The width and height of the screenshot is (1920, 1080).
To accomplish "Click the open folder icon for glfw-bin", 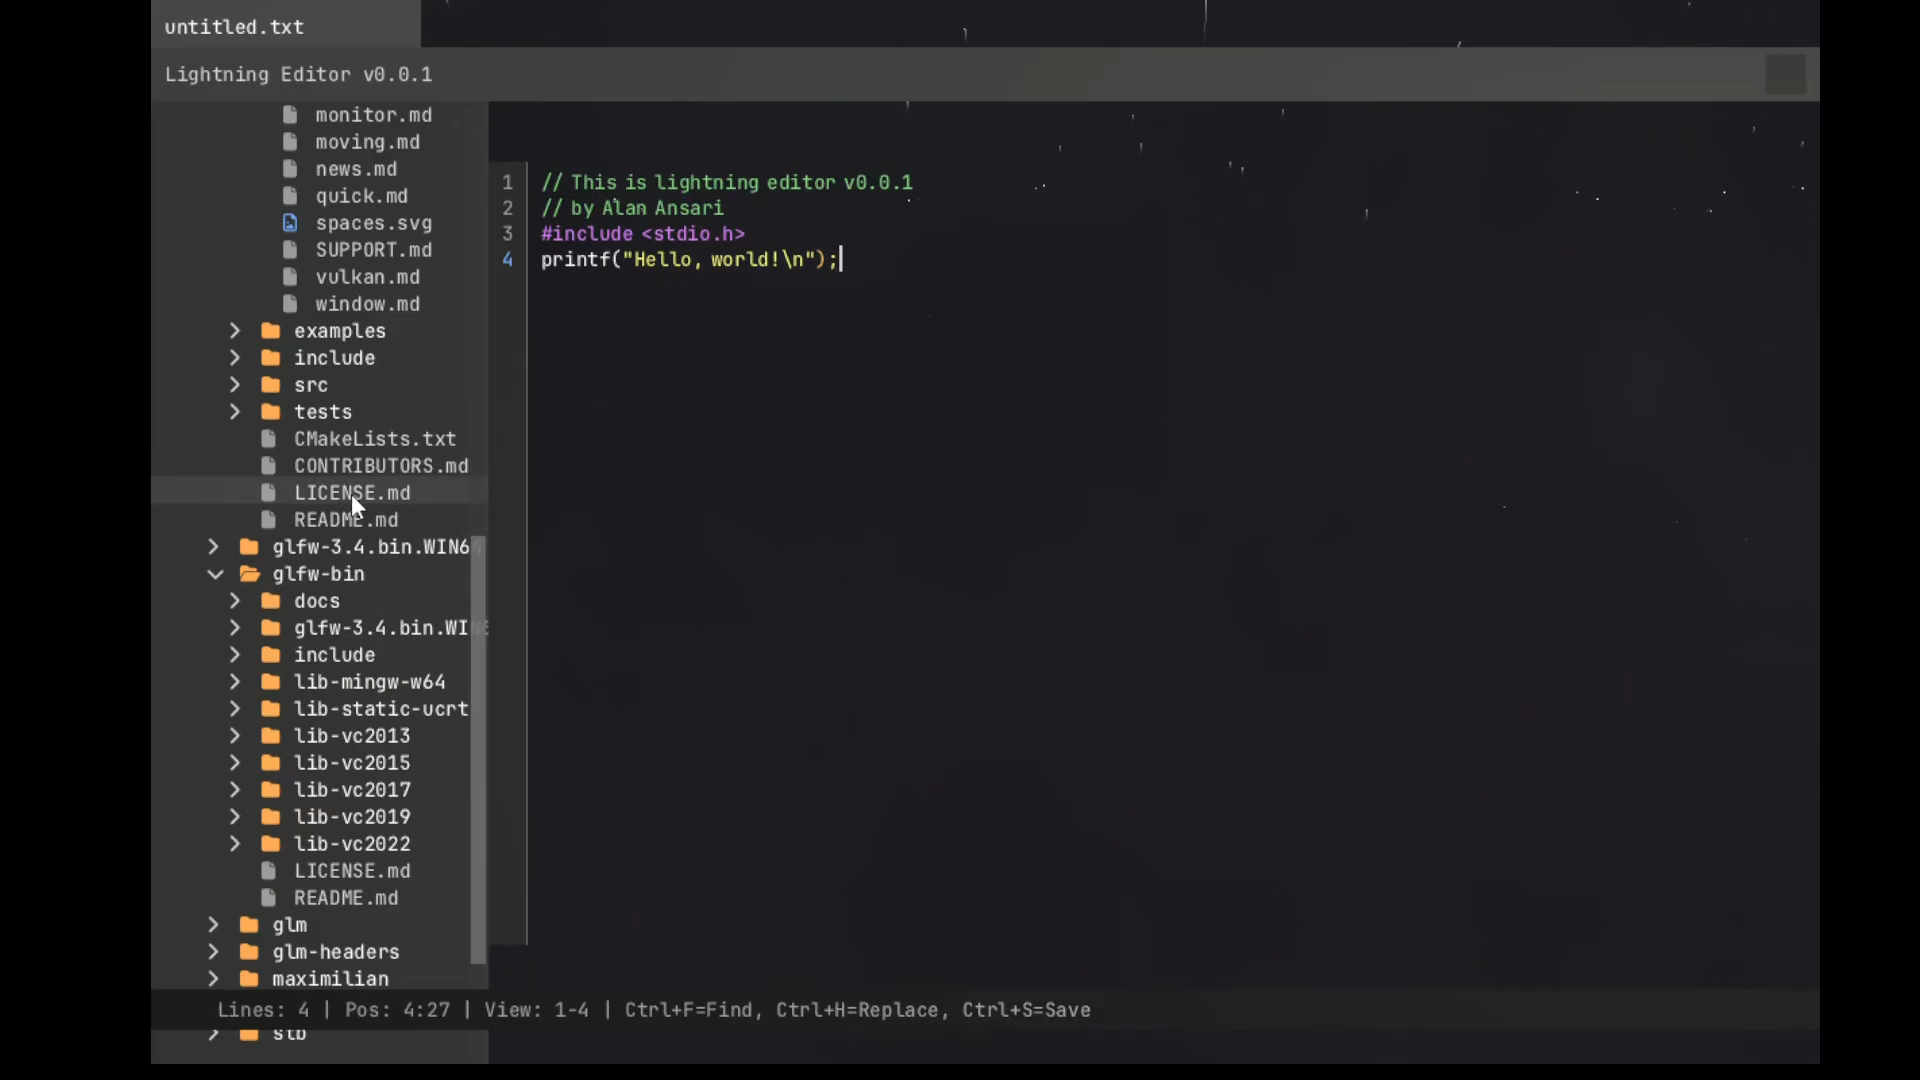I will 248,574.
